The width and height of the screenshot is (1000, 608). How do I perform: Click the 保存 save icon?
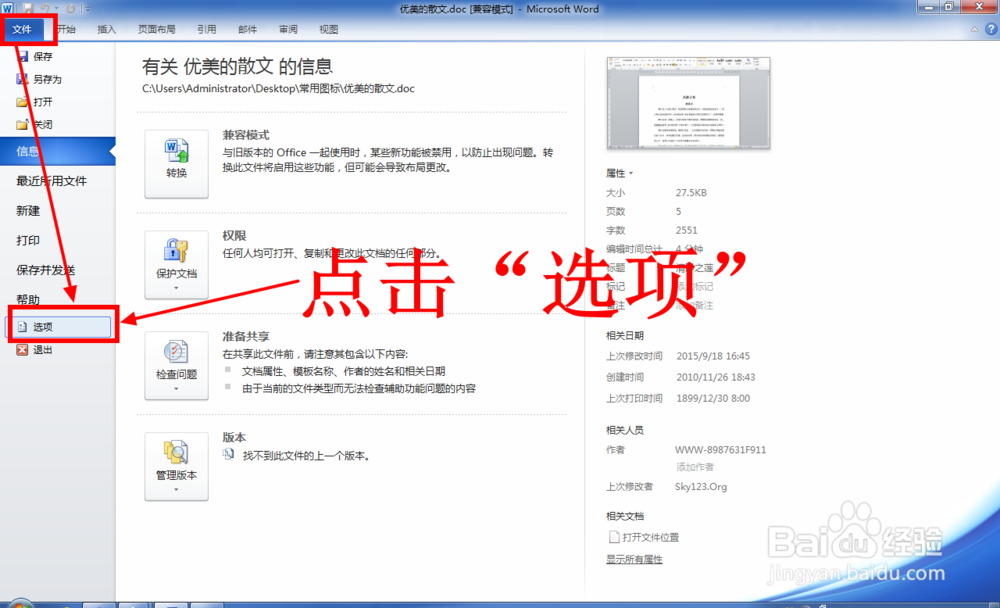22,56
